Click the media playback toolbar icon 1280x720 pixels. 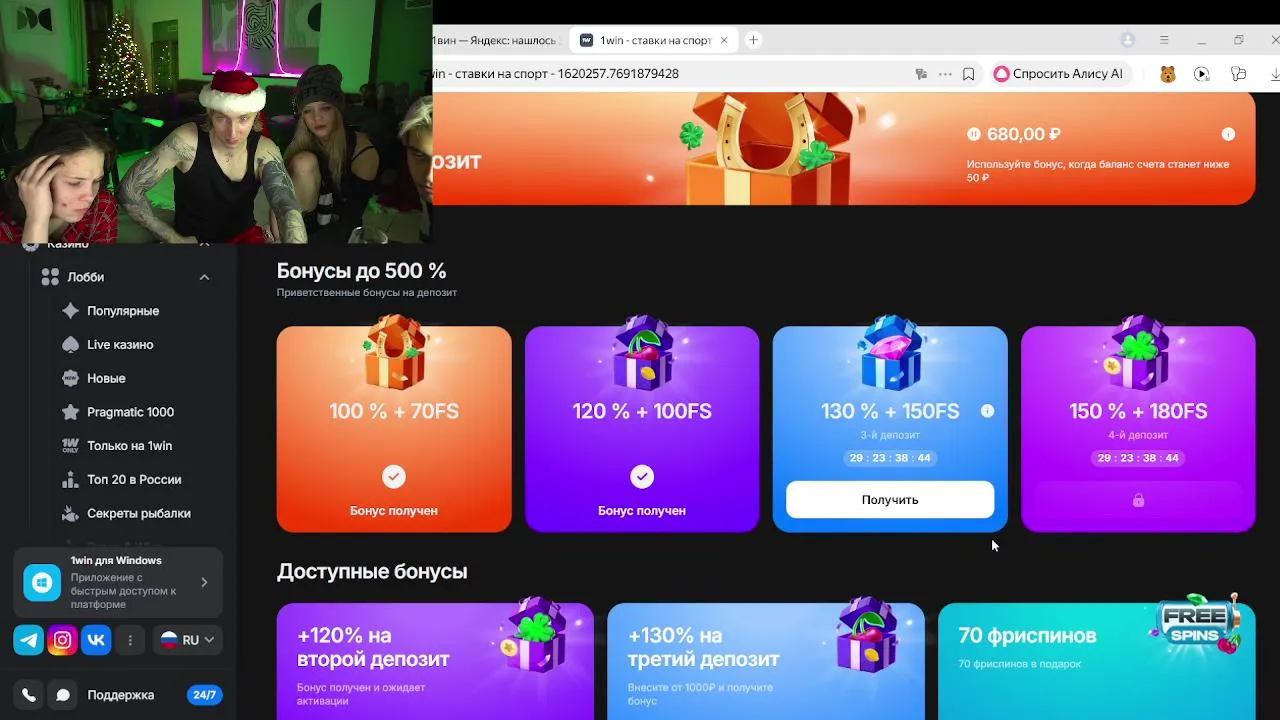point(1202,74)
